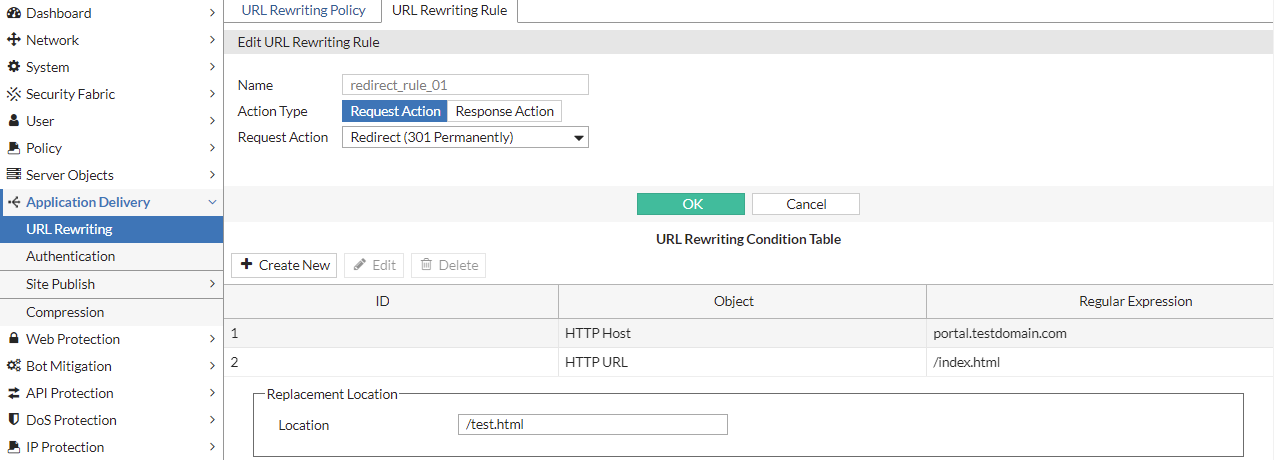Open the Request Action redirect dropdown
Image resolution: width=1274 pixels, height=460 pixels.
click(465, 137)
